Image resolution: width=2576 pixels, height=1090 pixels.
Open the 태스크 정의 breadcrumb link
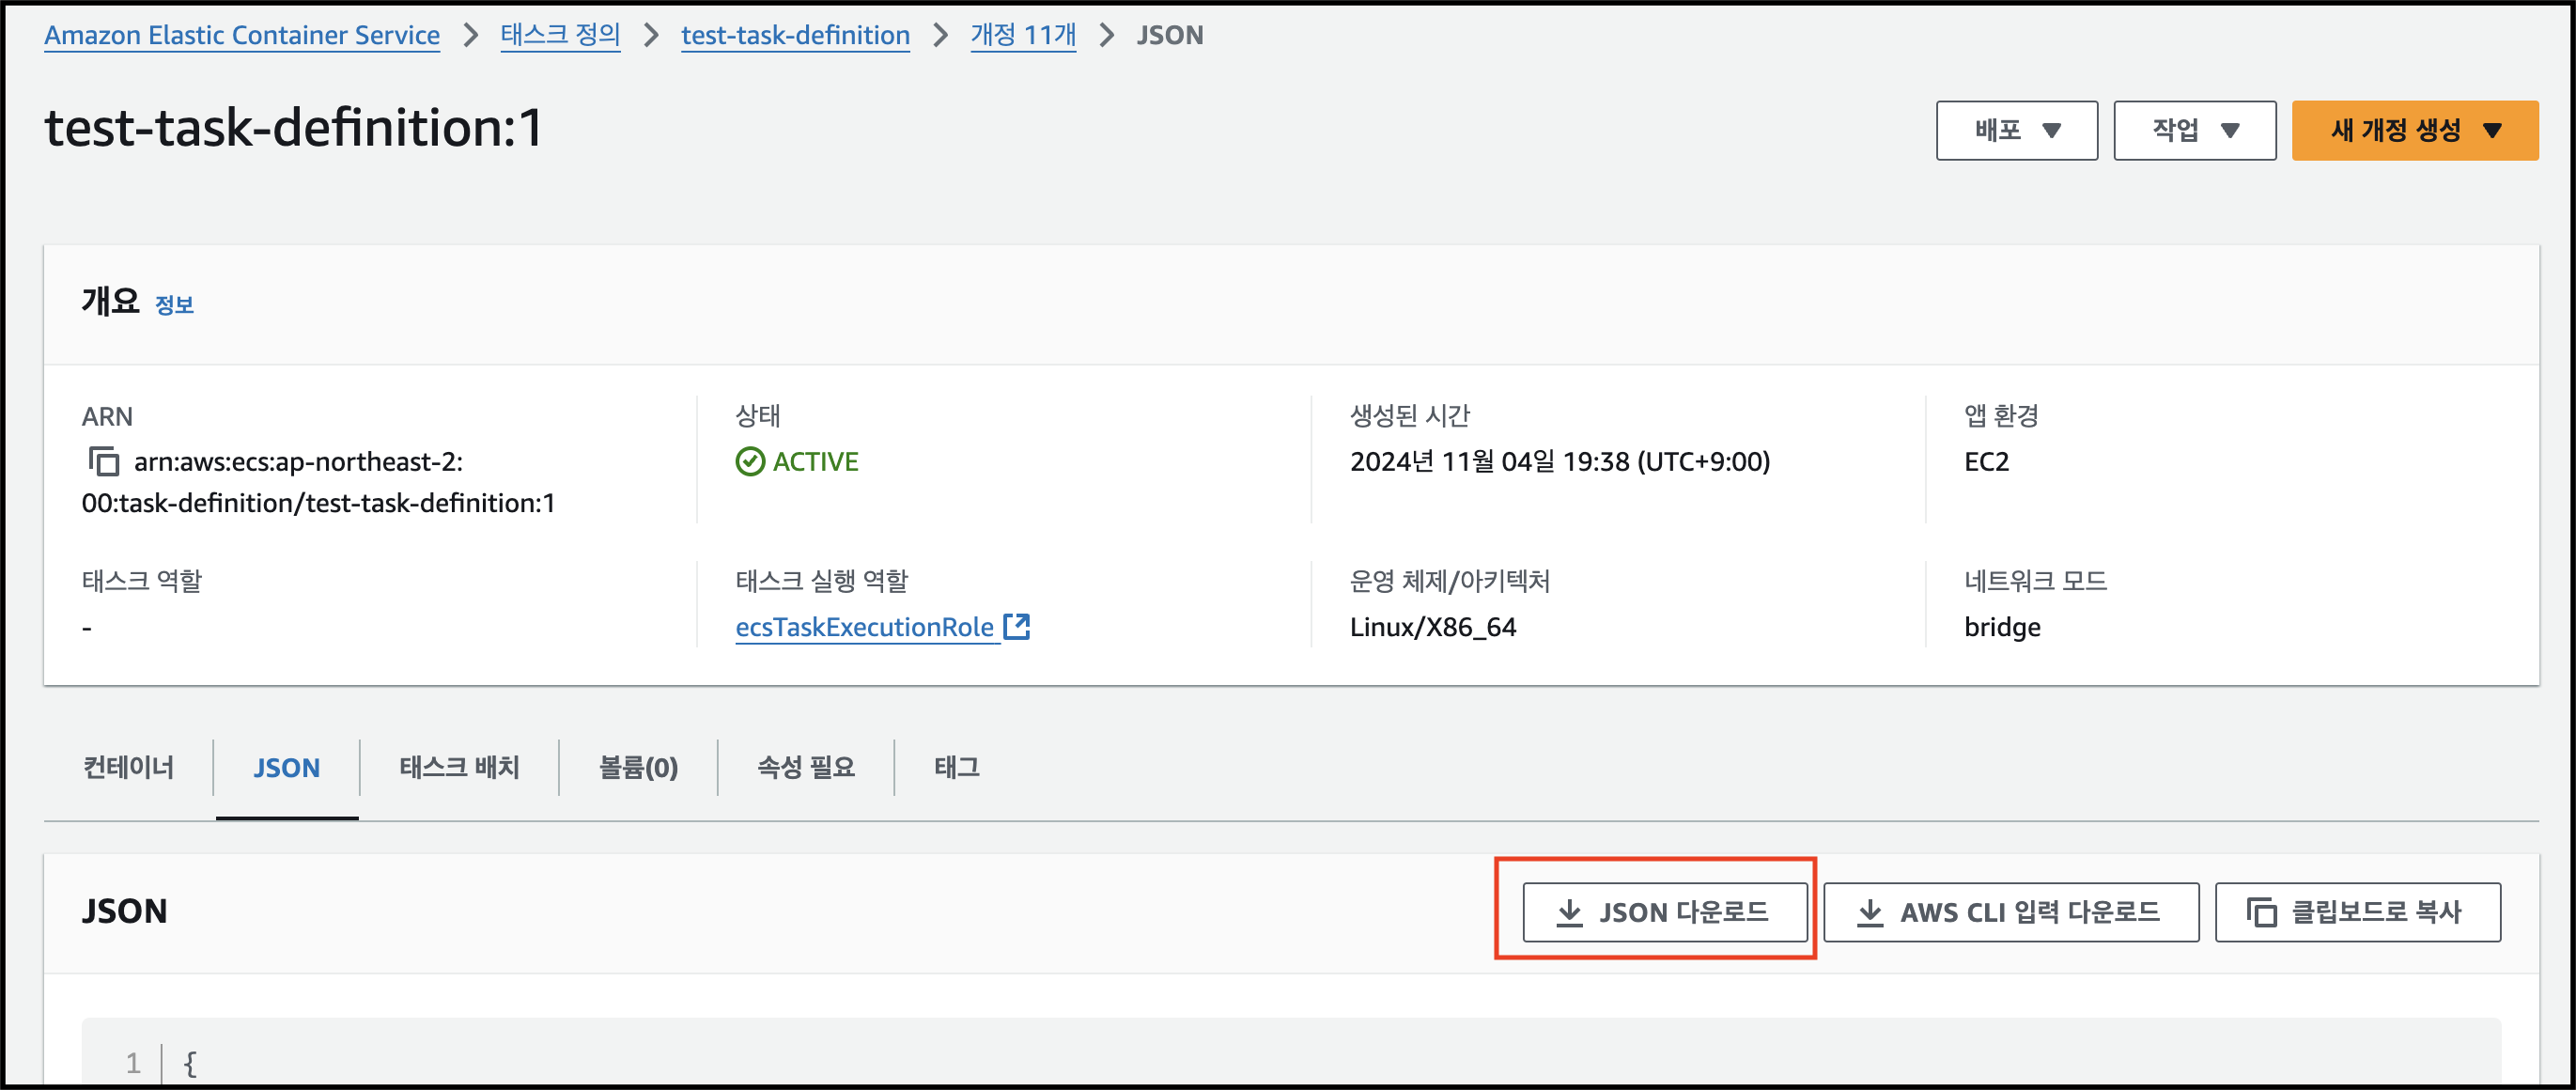click(x=560, y=35)
